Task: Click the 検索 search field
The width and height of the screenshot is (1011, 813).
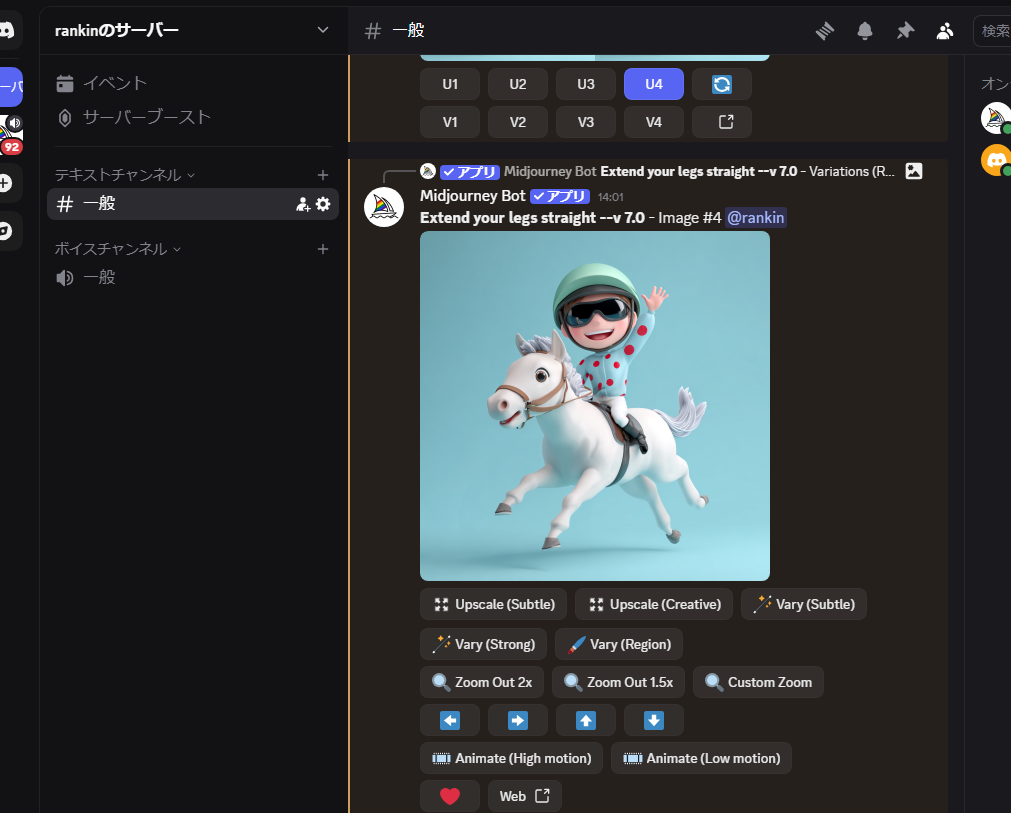Action: click(994, 31)
